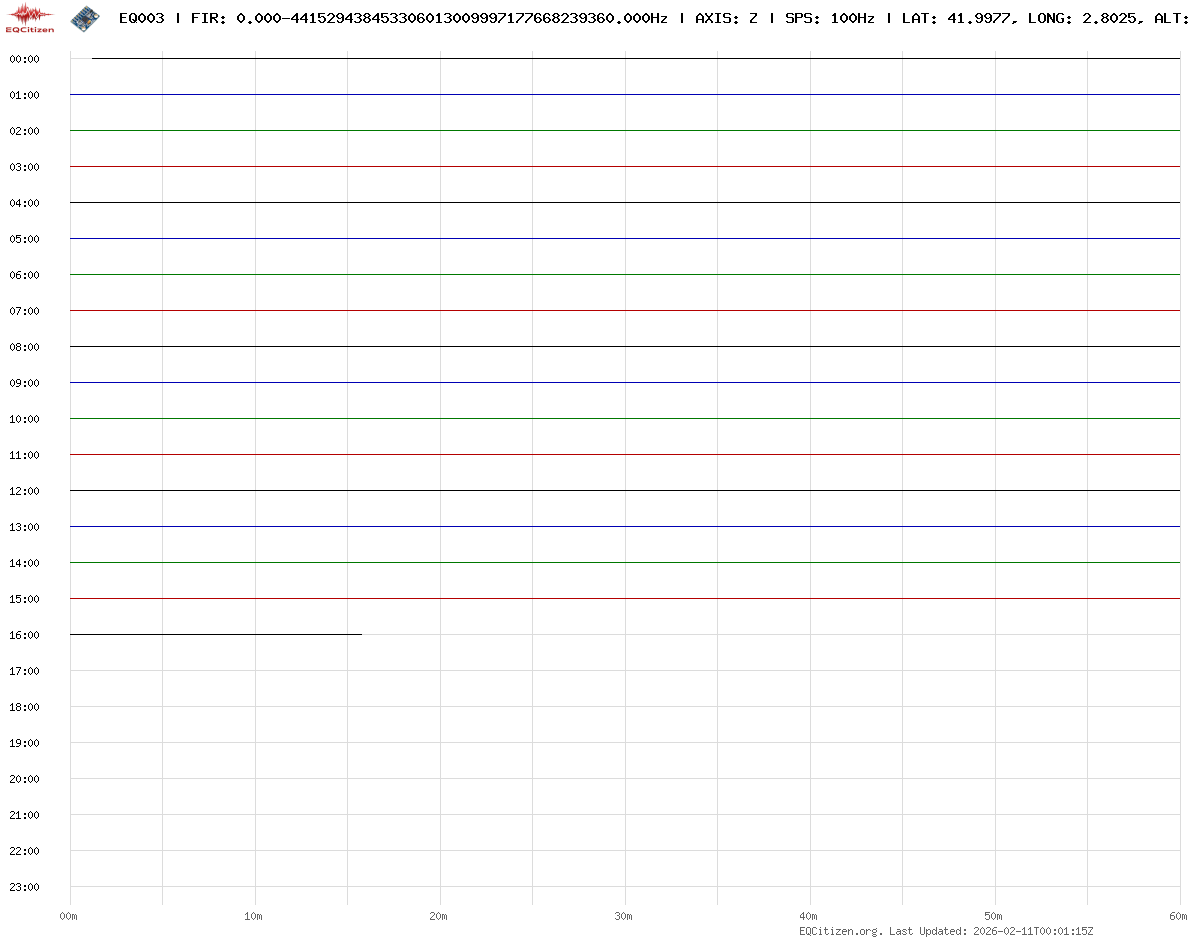Click the 50m minute axis label
Viewport: 1200px width, 940px height.
pyautogui.click(x=994, y=916)
